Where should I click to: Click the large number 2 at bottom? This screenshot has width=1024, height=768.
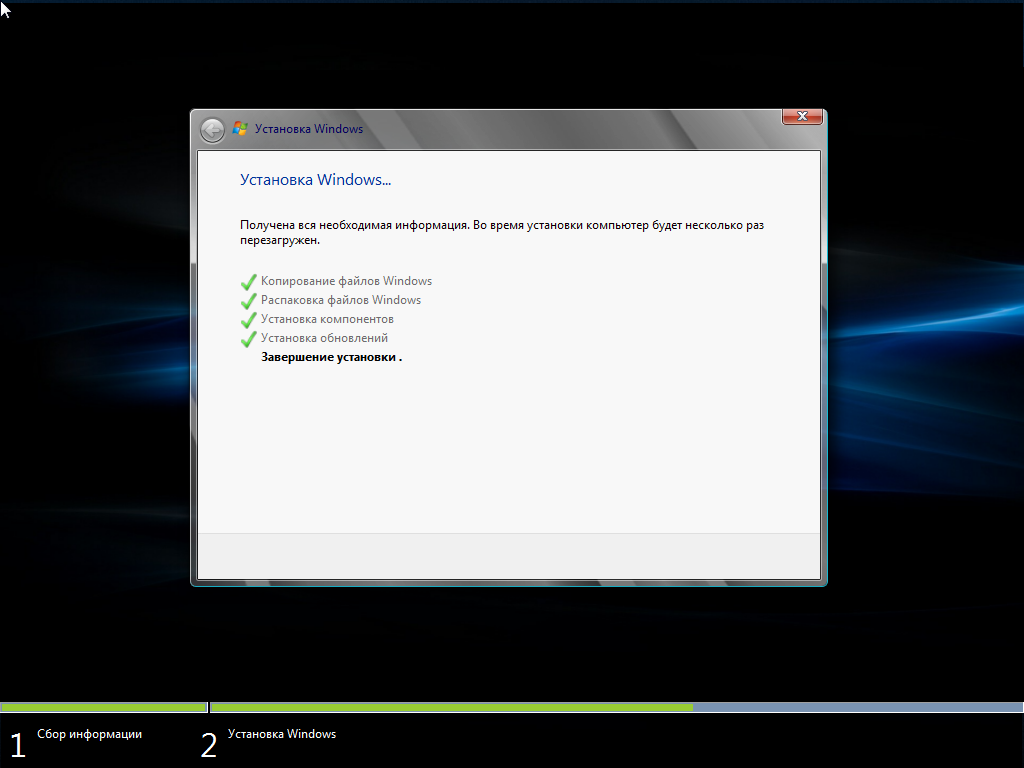tap(208, 745)
